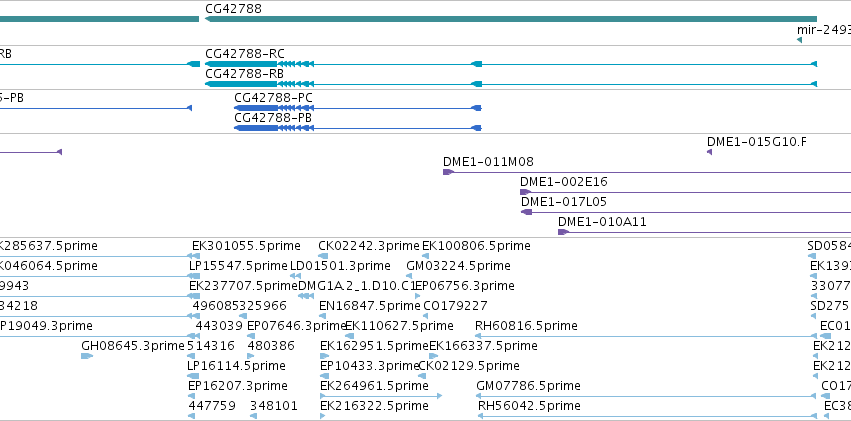This screenshot has width=851, height=421.
Task: Select clone DME1-015G10.F label
Action: [757, 142]
